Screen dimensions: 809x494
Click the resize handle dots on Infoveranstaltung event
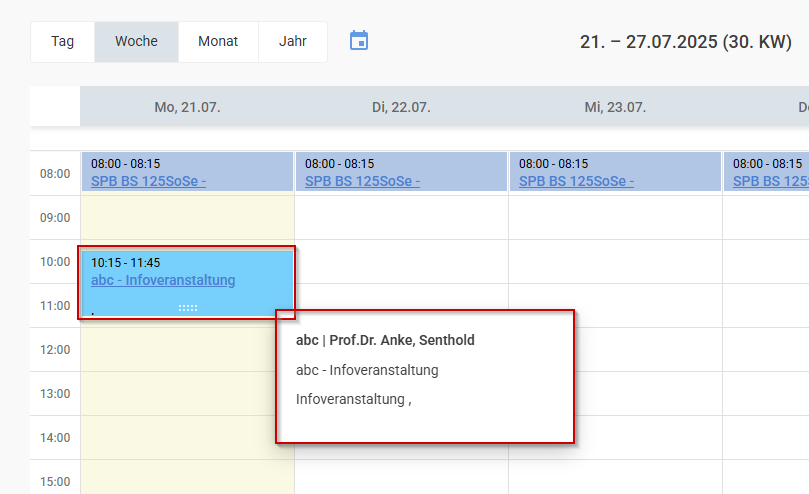click(x=188, y=308)
